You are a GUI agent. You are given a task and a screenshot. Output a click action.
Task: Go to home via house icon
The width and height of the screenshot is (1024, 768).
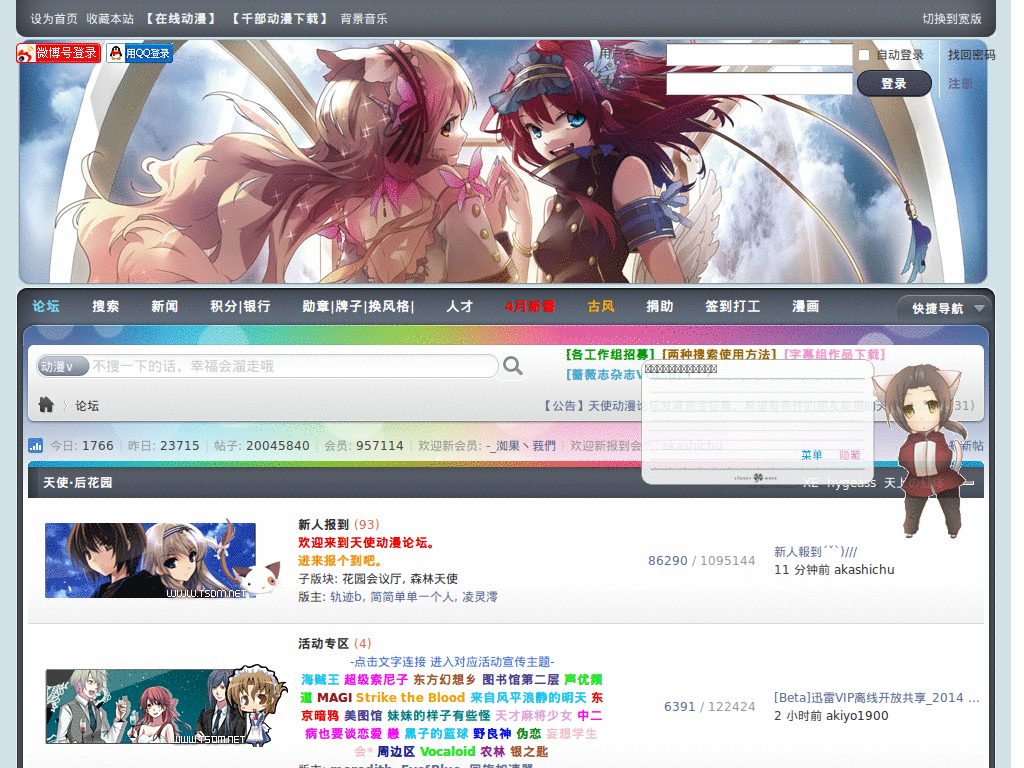[x=46, y=405]
